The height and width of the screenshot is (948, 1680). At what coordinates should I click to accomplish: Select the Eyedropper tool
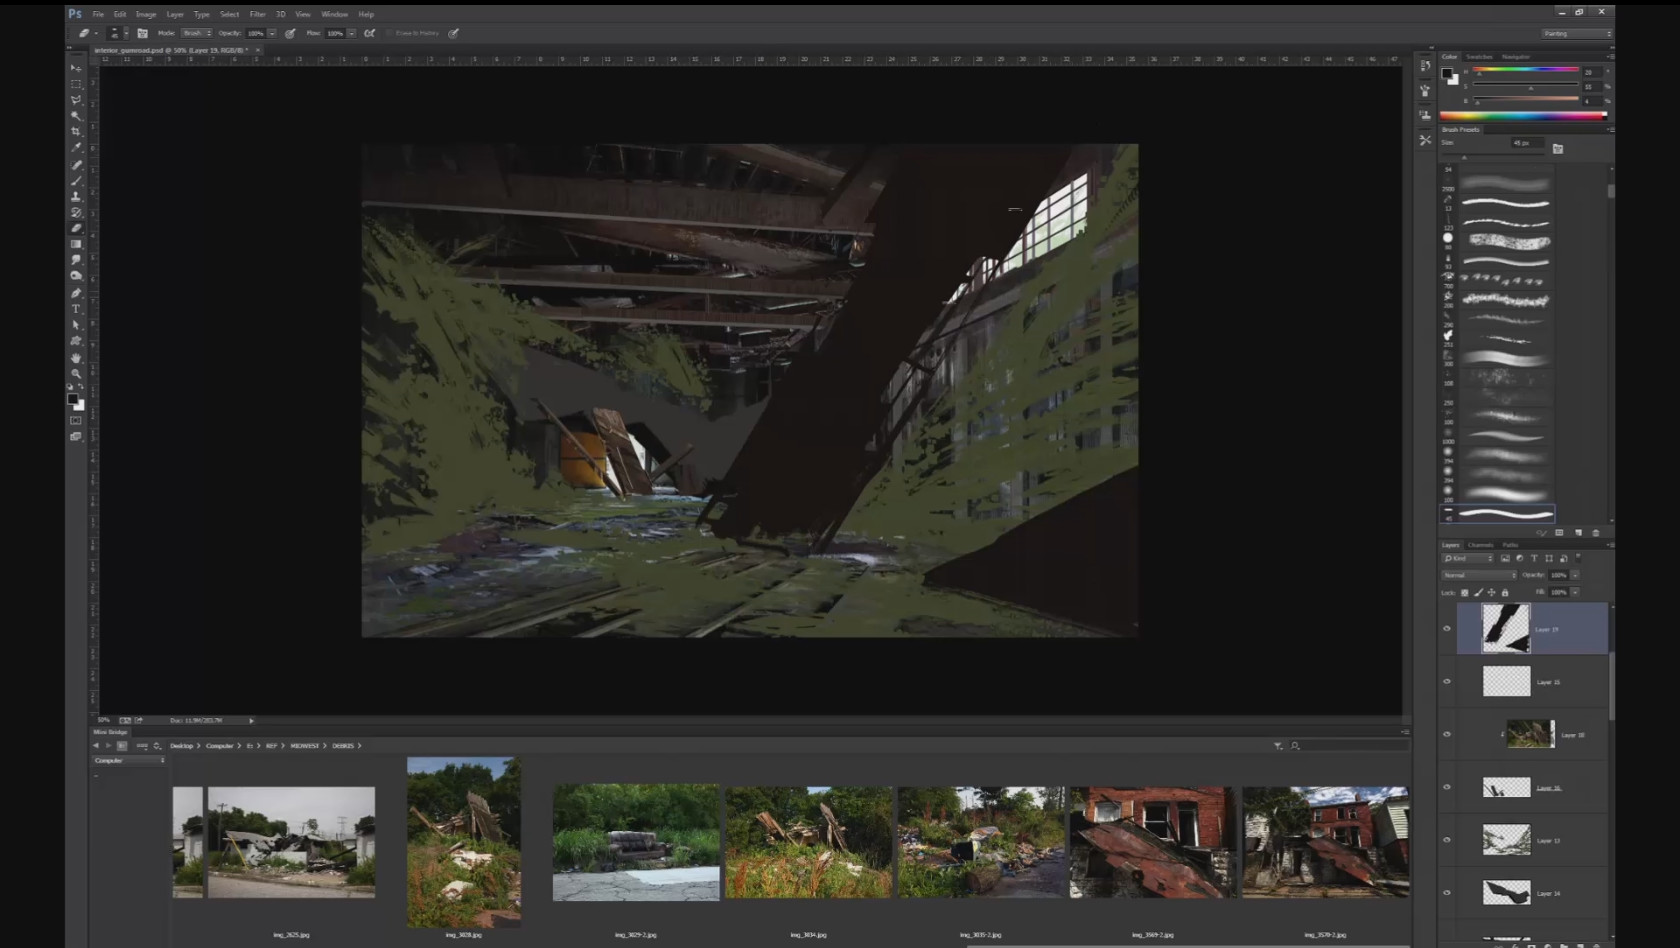click(76, 148)
